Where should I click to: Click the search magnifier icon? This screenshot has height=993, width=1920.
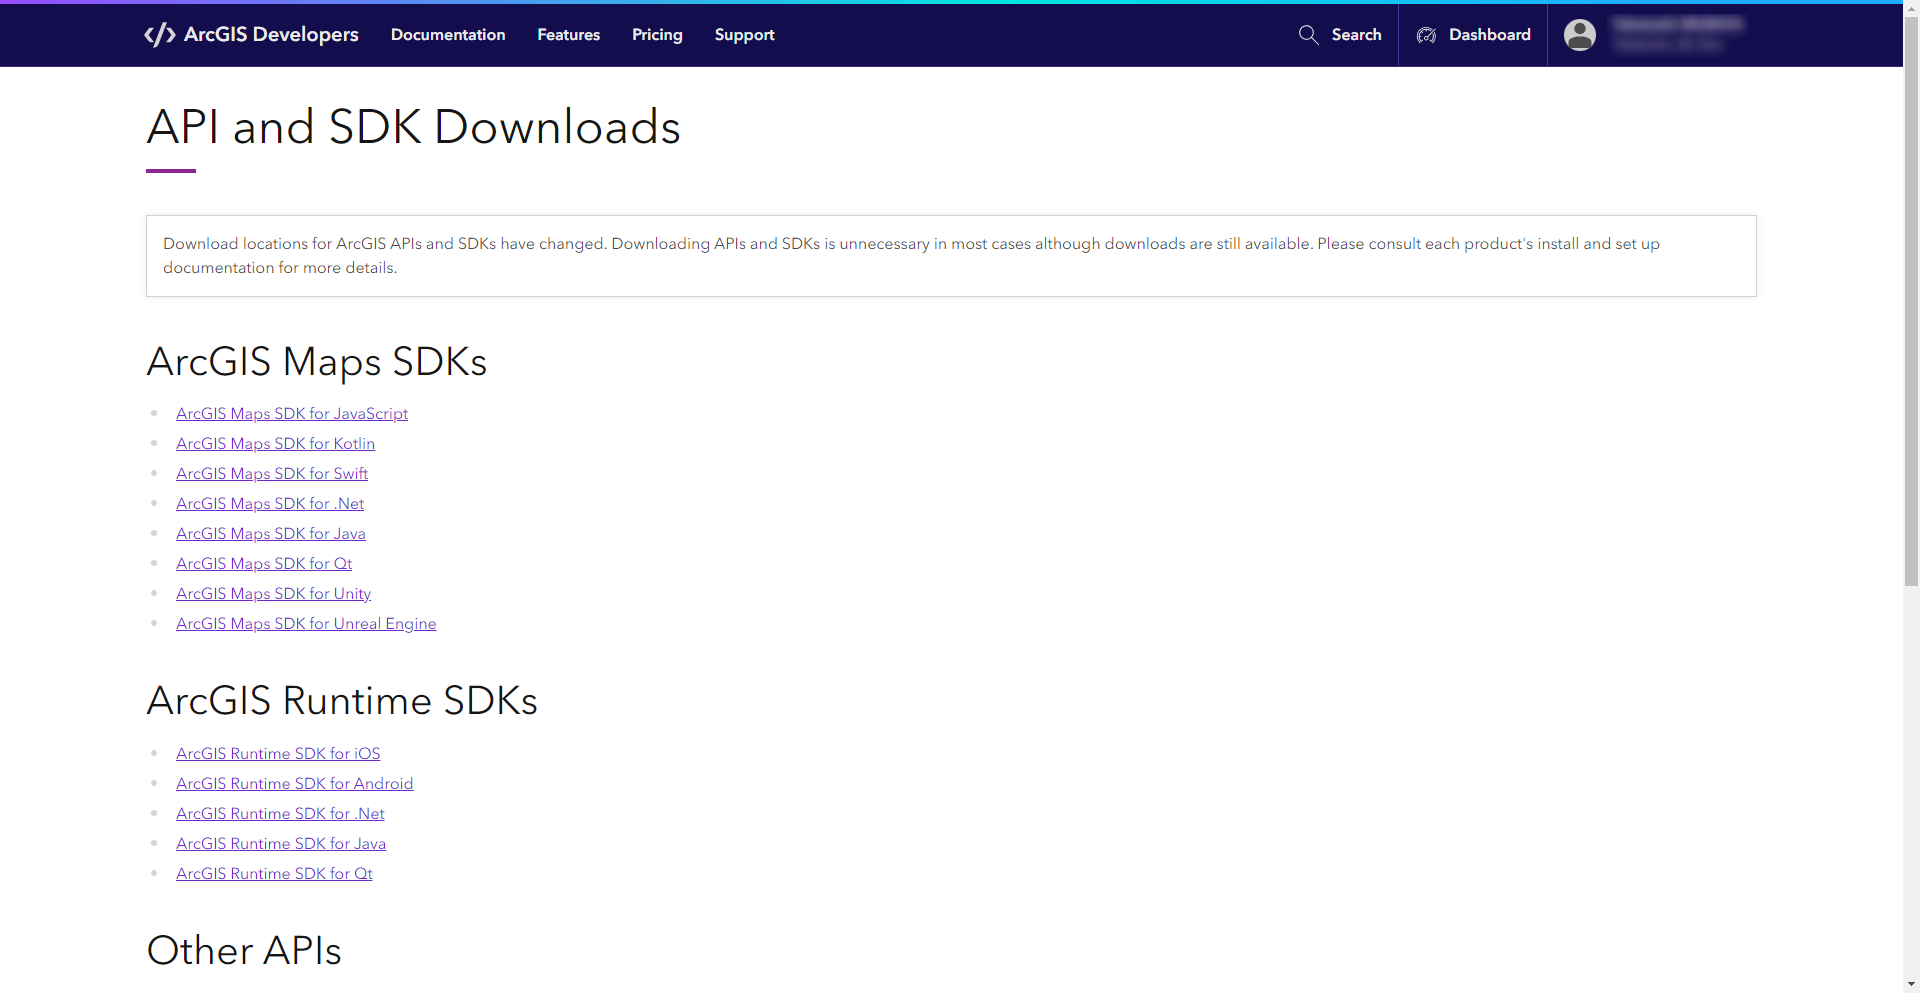pos(1308,35)
